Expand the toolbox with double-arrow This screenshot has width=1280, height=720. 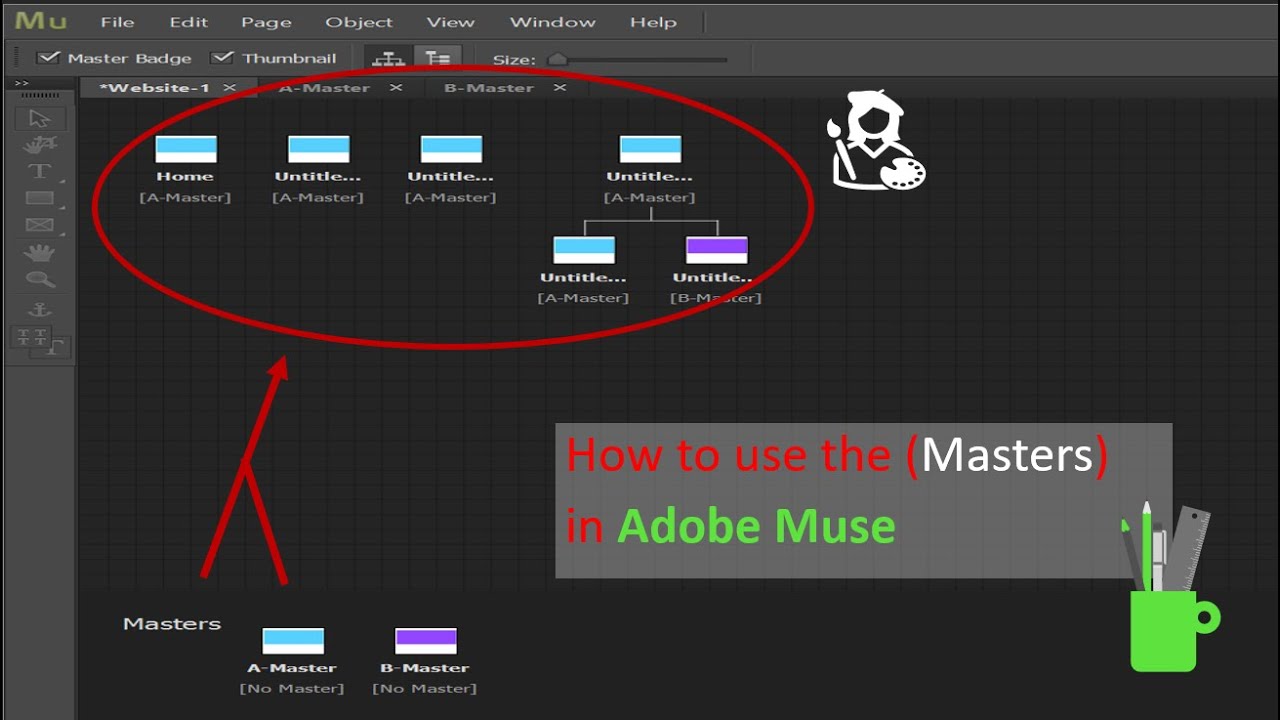point(22,83)
